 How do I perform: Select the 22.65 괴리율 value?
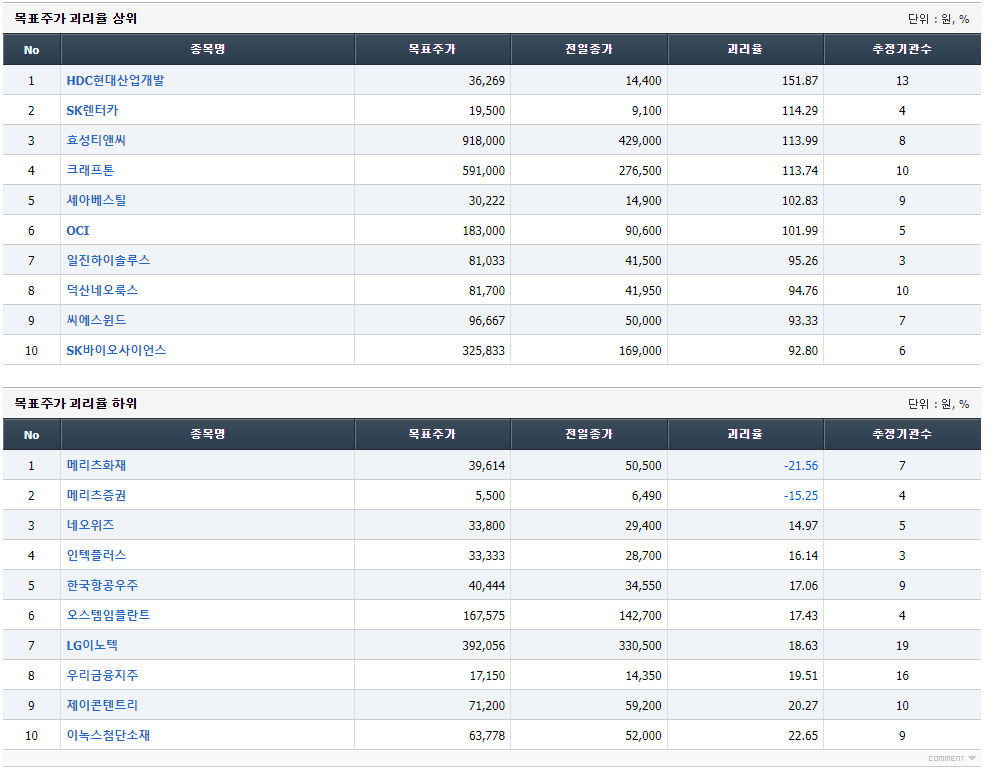[803, 736]
